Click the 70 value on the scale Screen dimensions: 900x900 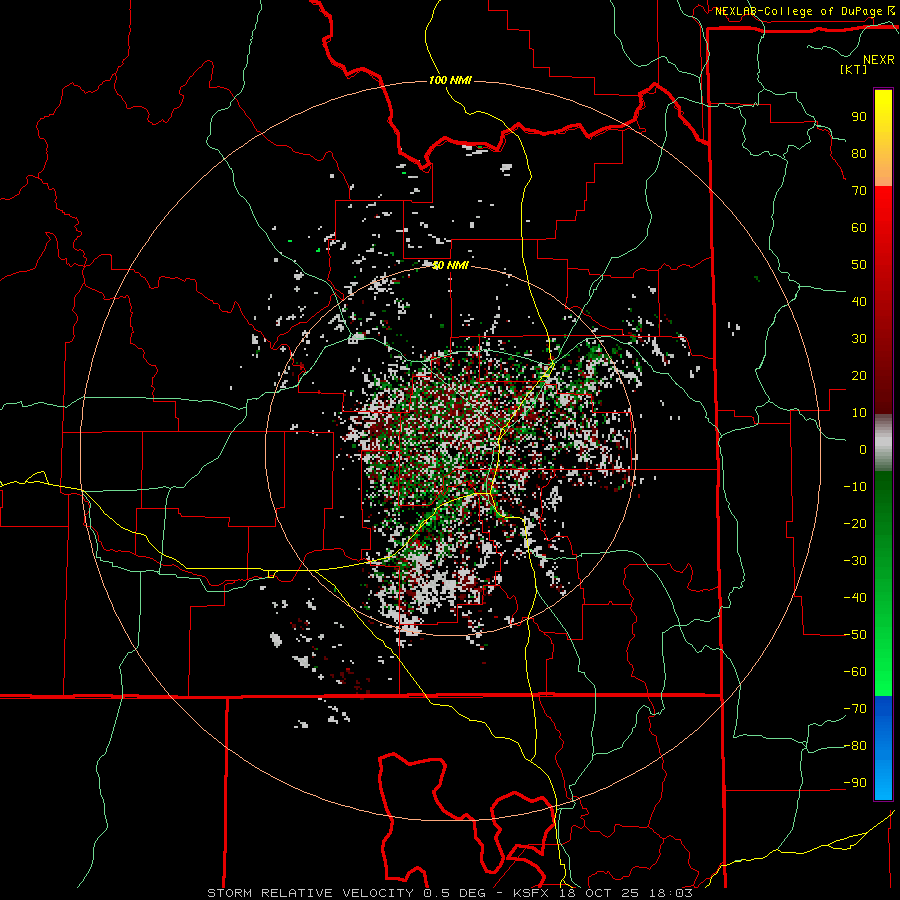[x=859, y=191]
